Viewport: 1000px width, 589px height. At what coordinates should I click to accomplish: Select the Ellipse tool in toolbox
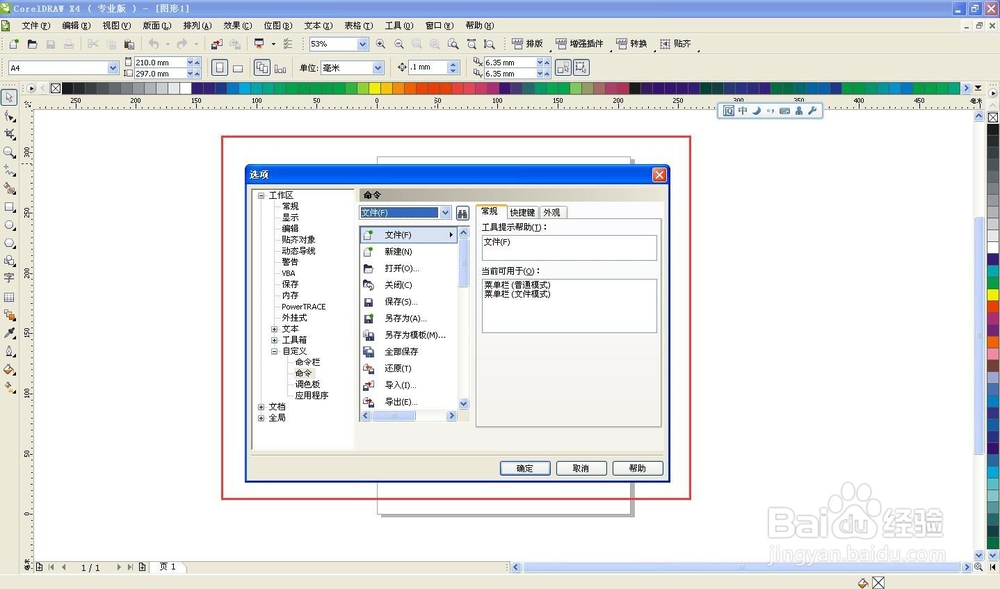point(9,225)
